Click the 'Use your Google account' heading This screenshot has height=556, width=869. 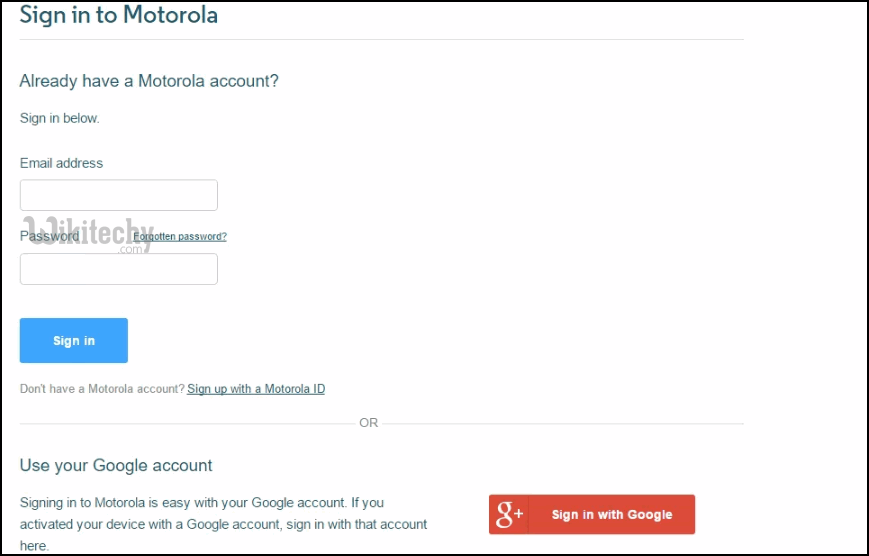(x=116, y=465)
